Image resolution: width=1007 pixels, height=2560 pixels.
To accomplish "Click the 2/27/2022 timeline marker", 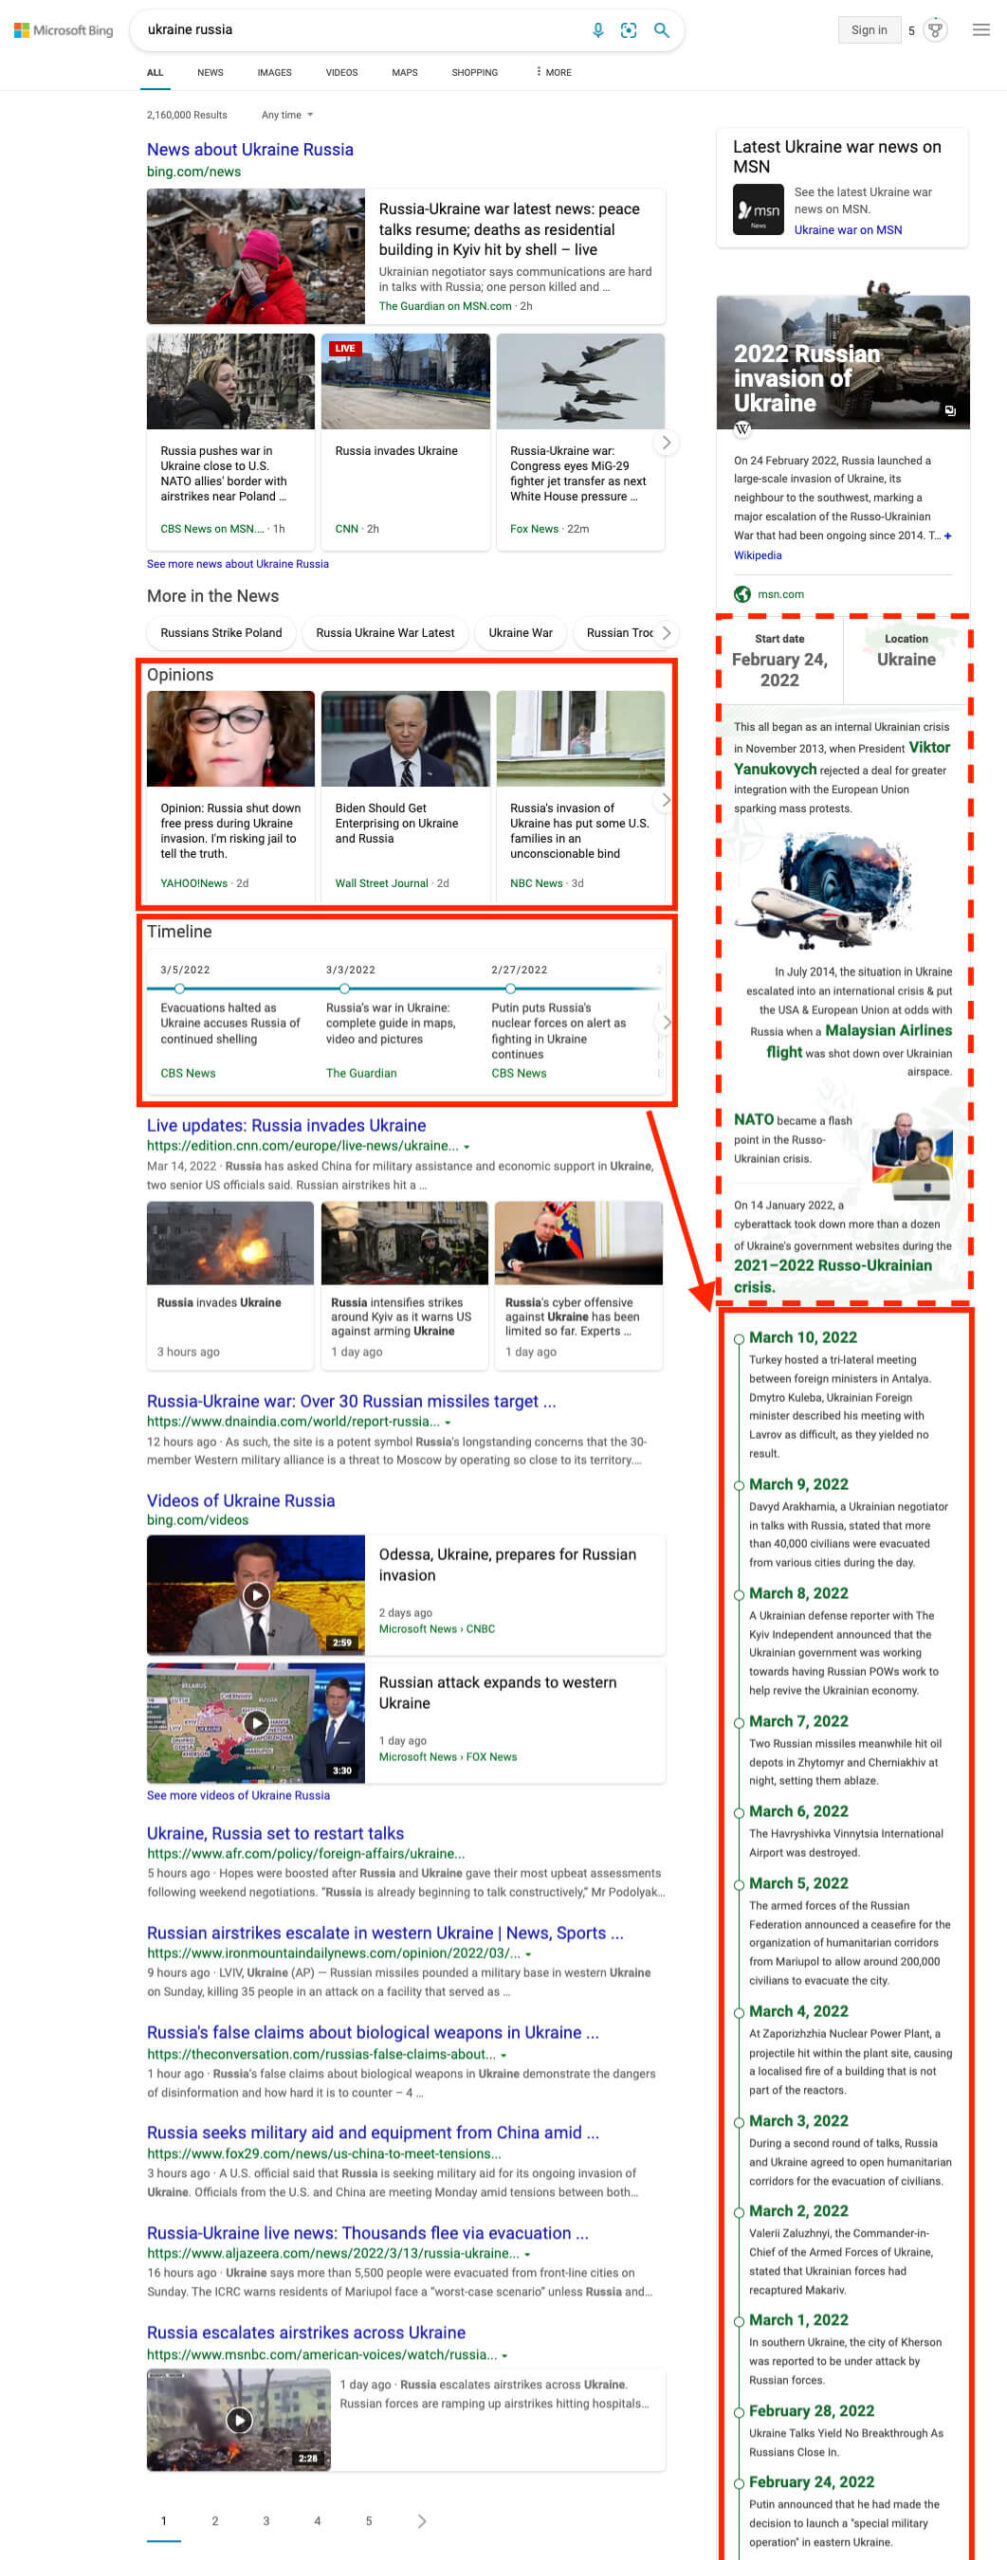I will pos(510,988).
